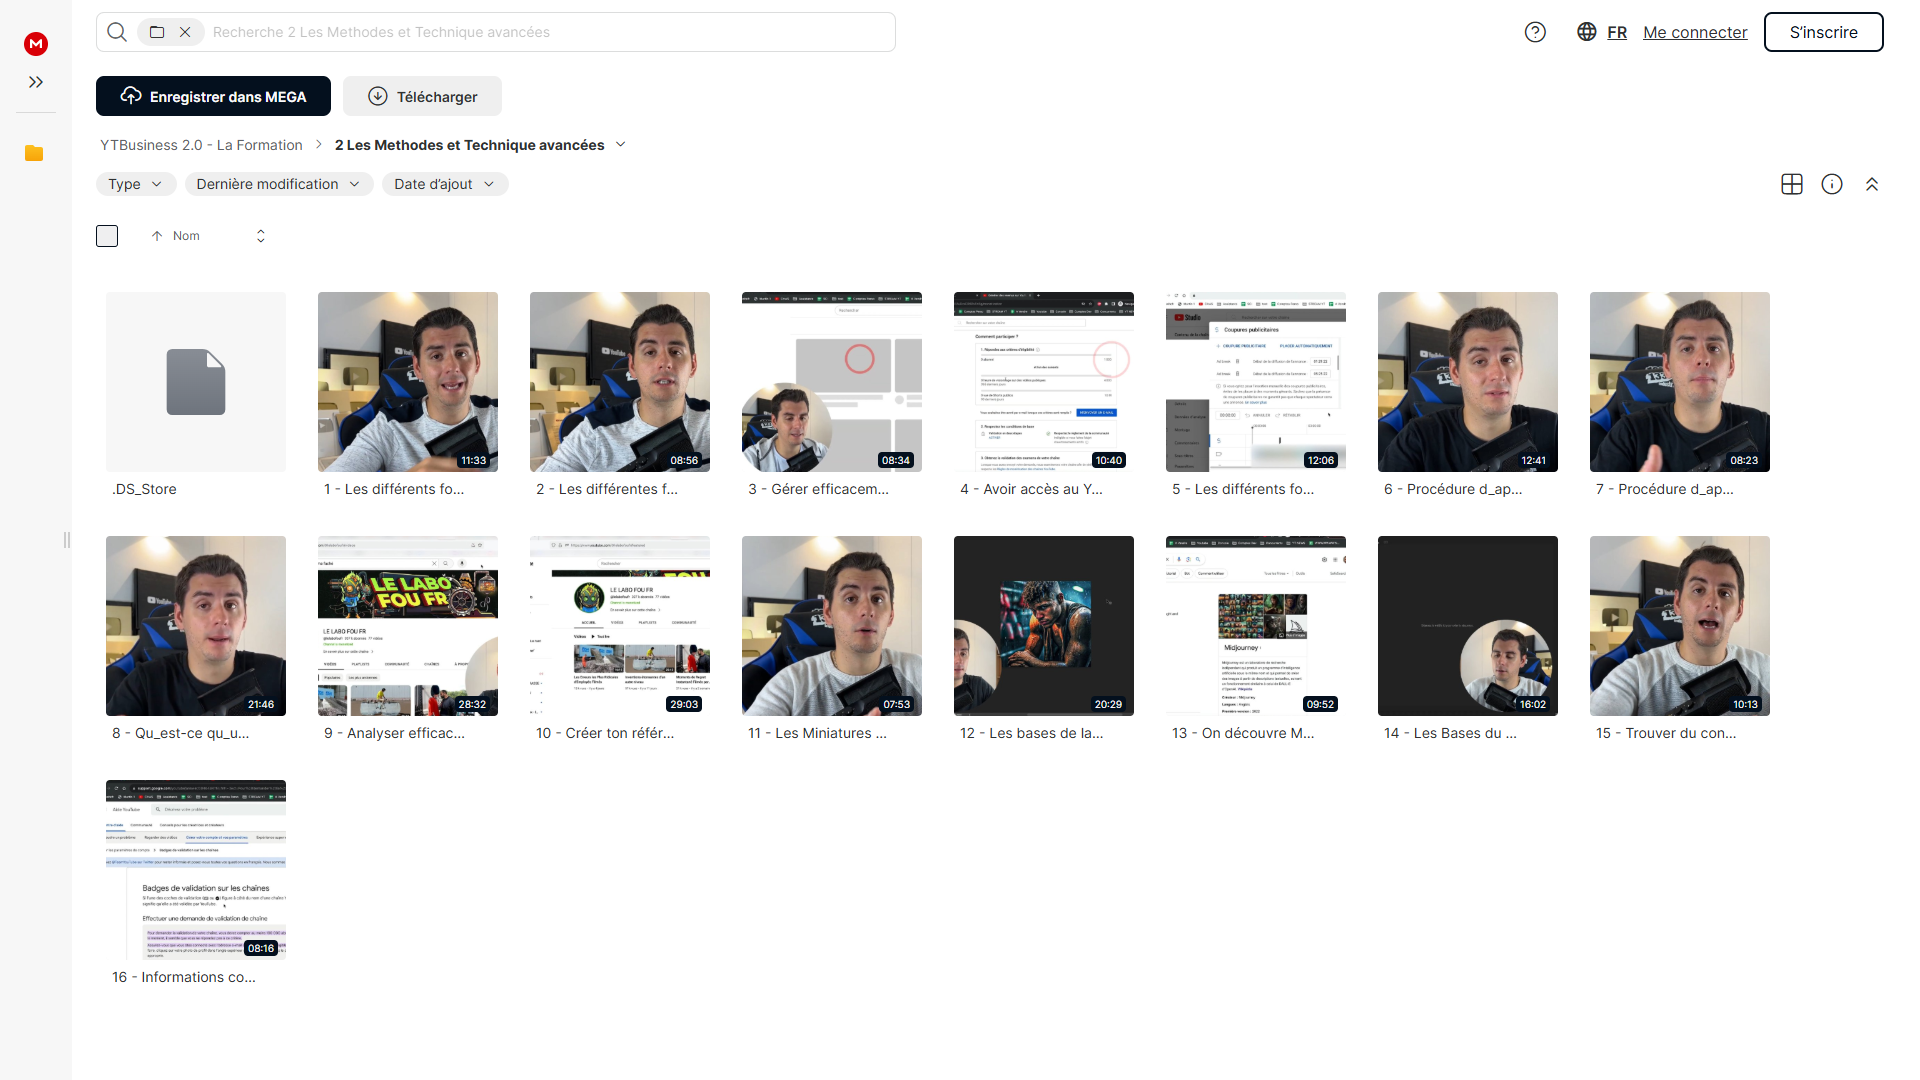1920x1080 pixels.
Task: Click Me connecter link
Action: (x=1695, y=32)
